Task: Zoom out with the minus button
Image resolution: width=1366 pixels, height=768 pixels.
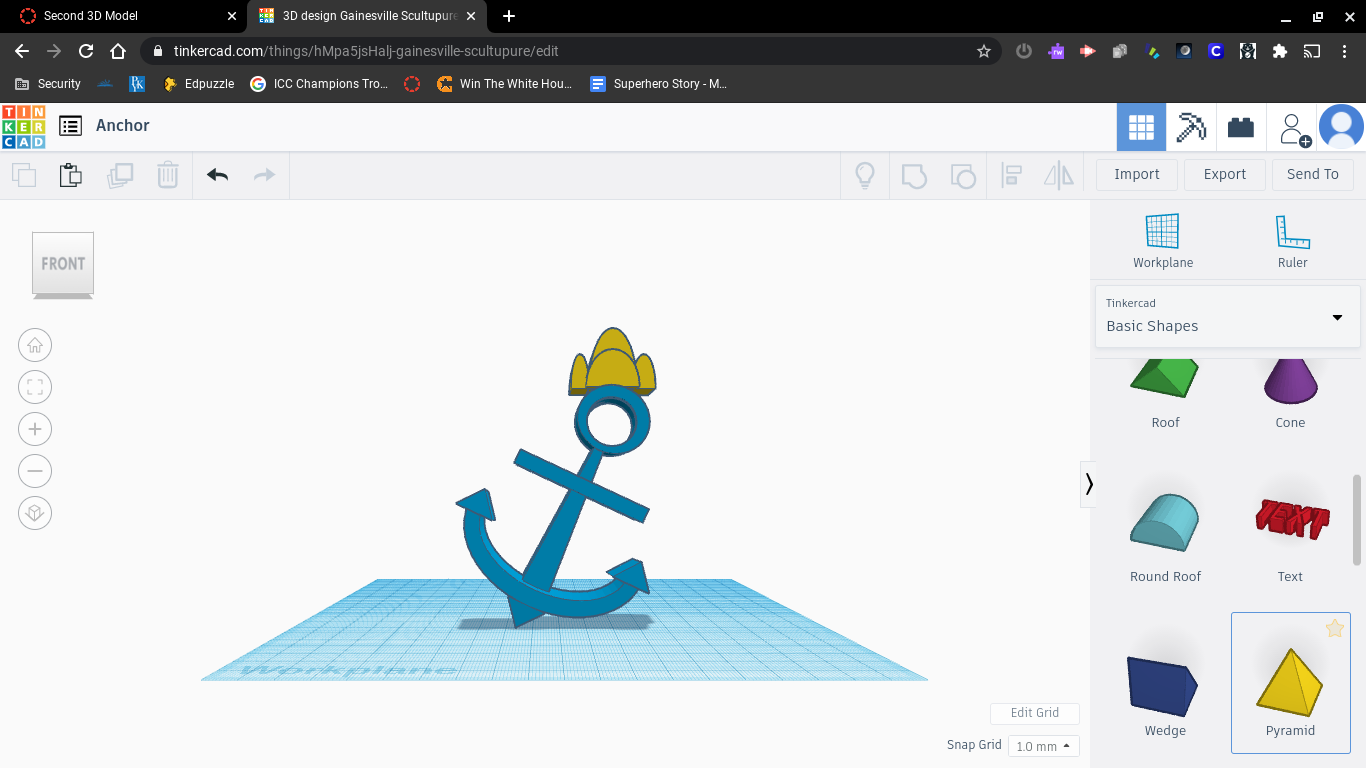Action: pyautogui.click(x=35, y=471)
